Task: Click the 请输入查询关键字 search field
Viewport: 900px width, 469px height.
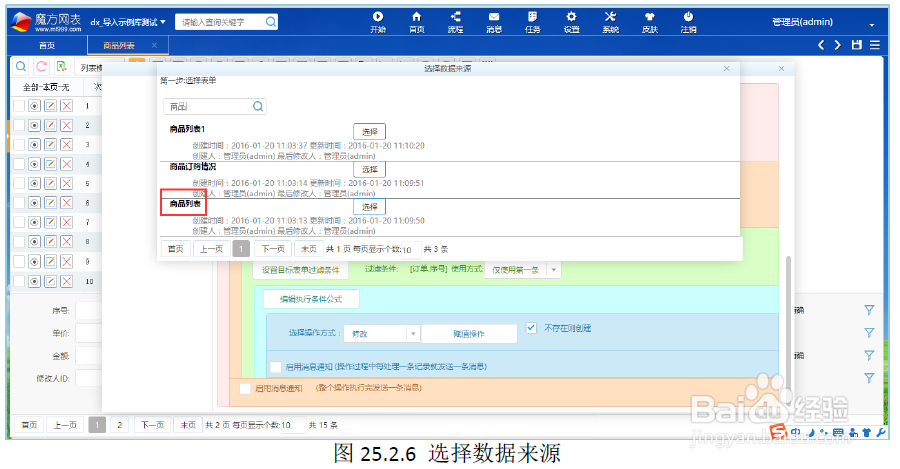Action: tap(219, 22)
